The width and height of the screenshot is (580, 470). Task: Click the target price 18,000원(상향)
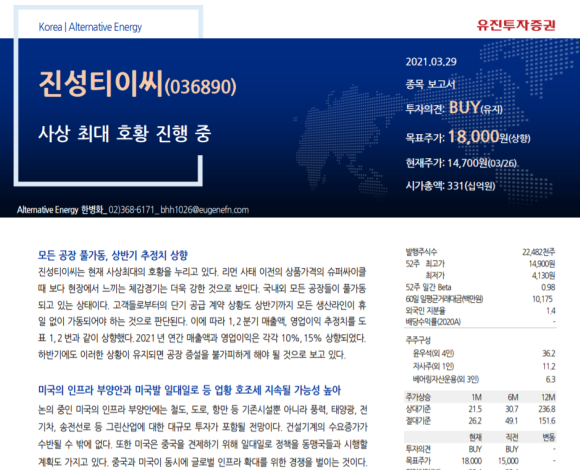(x=489, y=137)
